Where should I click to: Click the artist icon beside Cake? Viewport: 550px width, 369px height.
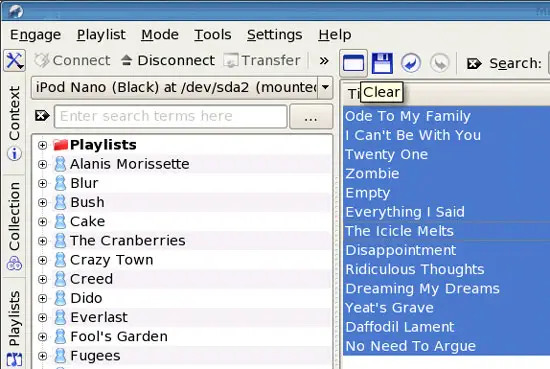pos(60,222)
